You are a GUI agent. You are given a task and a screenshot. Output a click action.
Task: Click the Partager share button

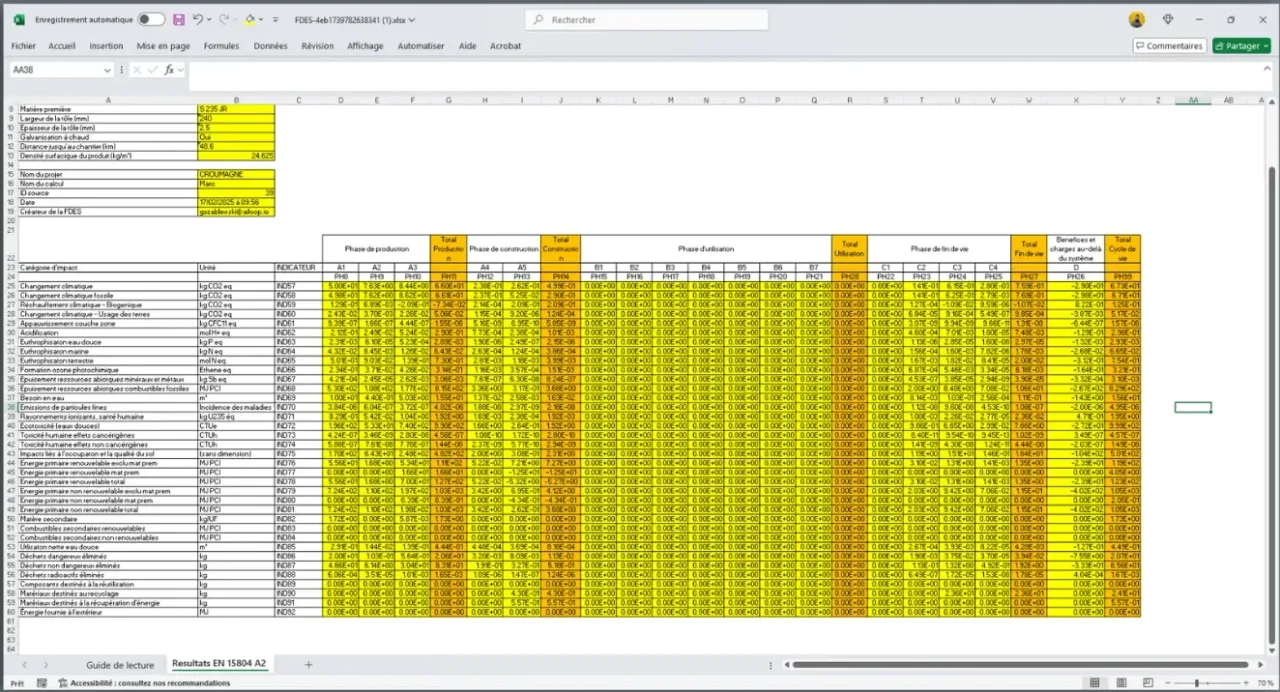coord(1241,46)
